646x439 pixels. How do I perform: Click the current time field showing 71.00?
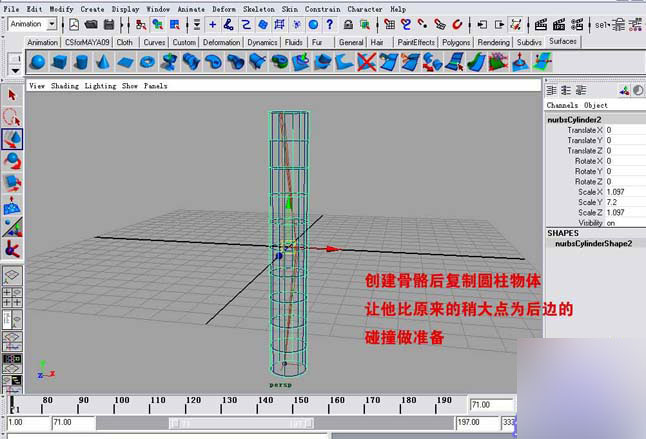492,405
